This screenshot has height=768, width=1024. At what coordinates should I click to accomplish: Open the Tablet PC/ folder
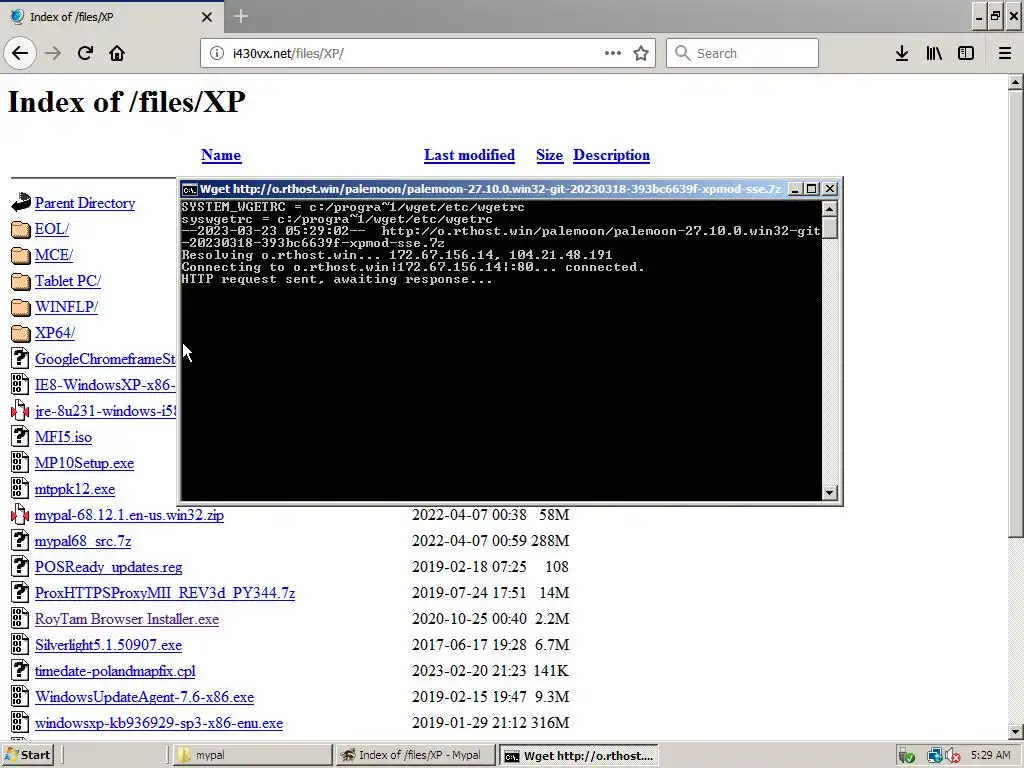68,281
